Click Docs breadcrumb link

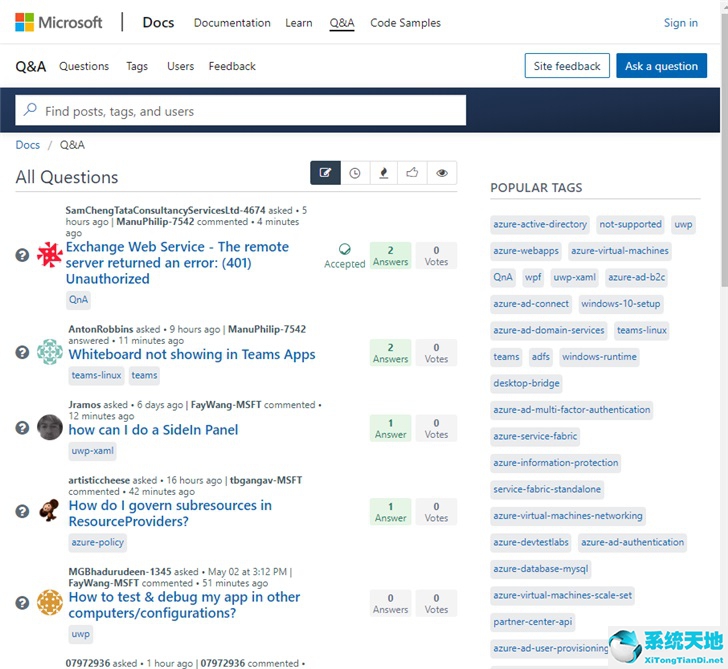pos(28,145)
